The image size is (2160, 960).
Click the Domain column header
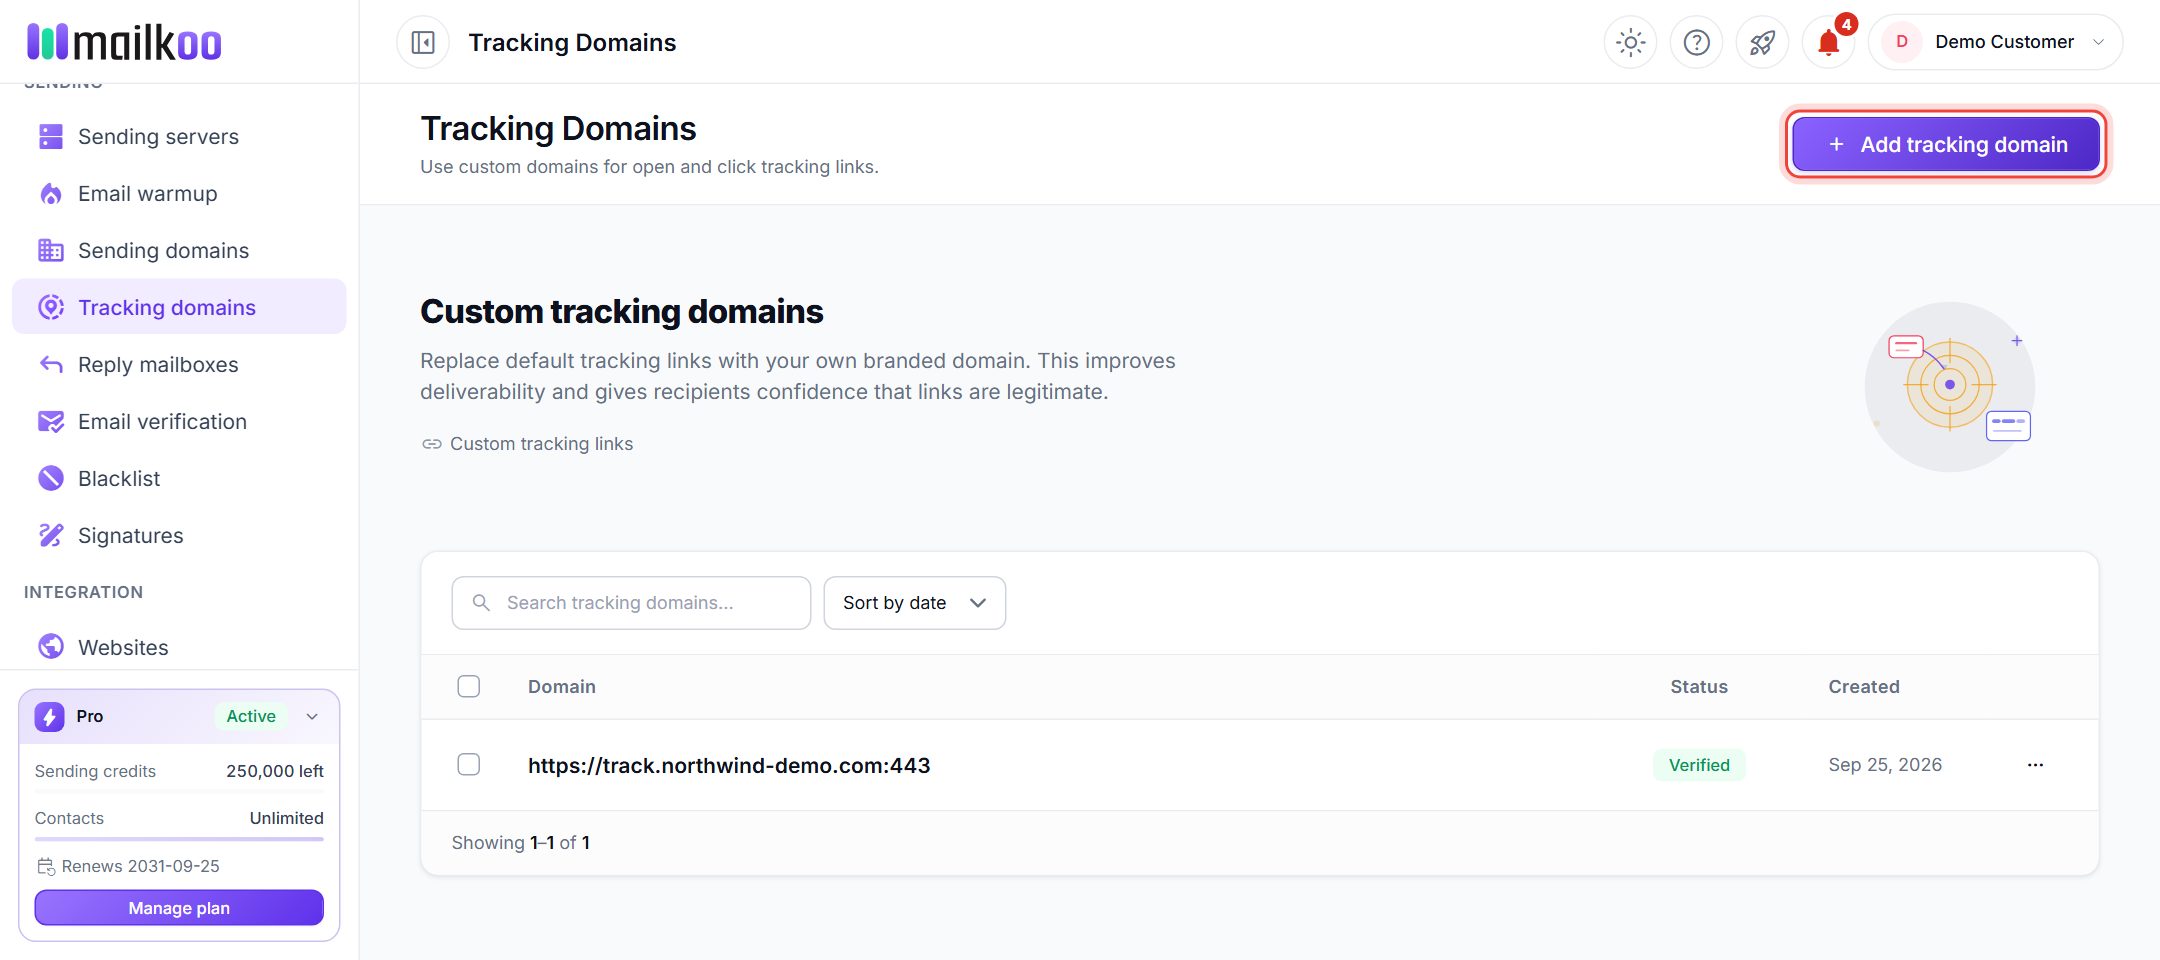[x=562, y=687]
